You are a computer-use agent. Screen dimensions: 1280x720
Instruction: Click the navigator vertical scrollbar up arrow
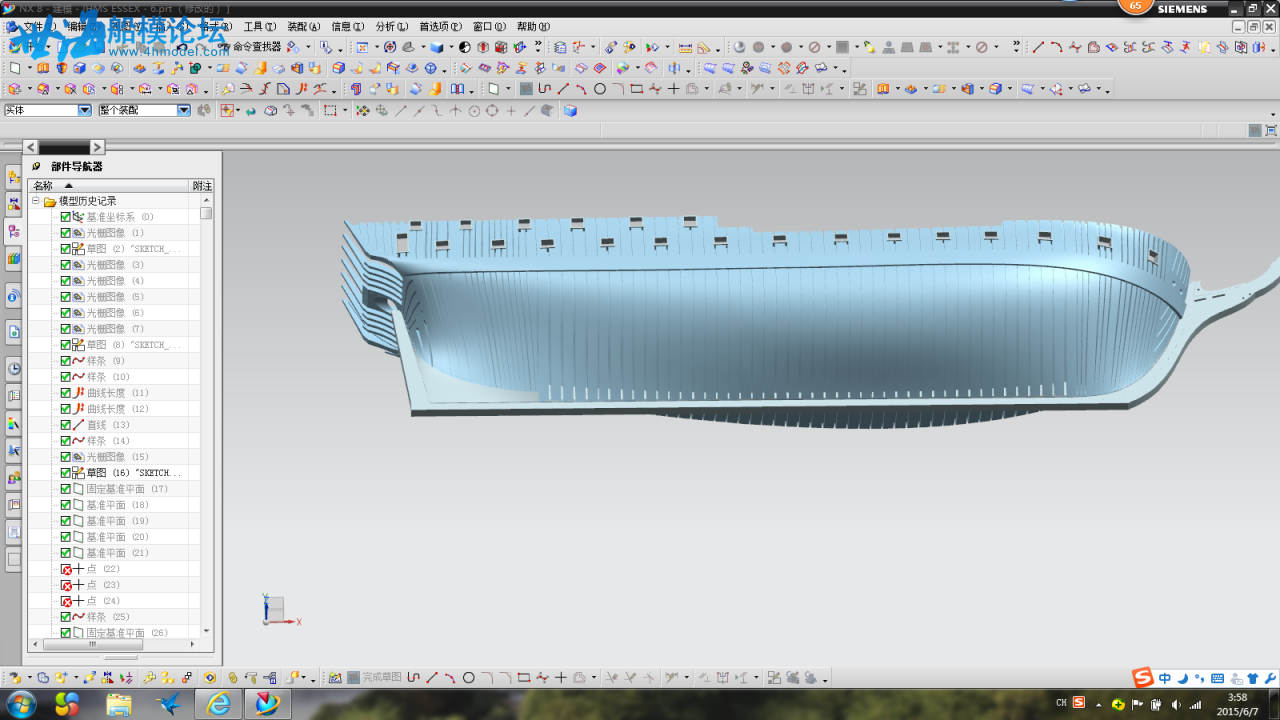206,200
